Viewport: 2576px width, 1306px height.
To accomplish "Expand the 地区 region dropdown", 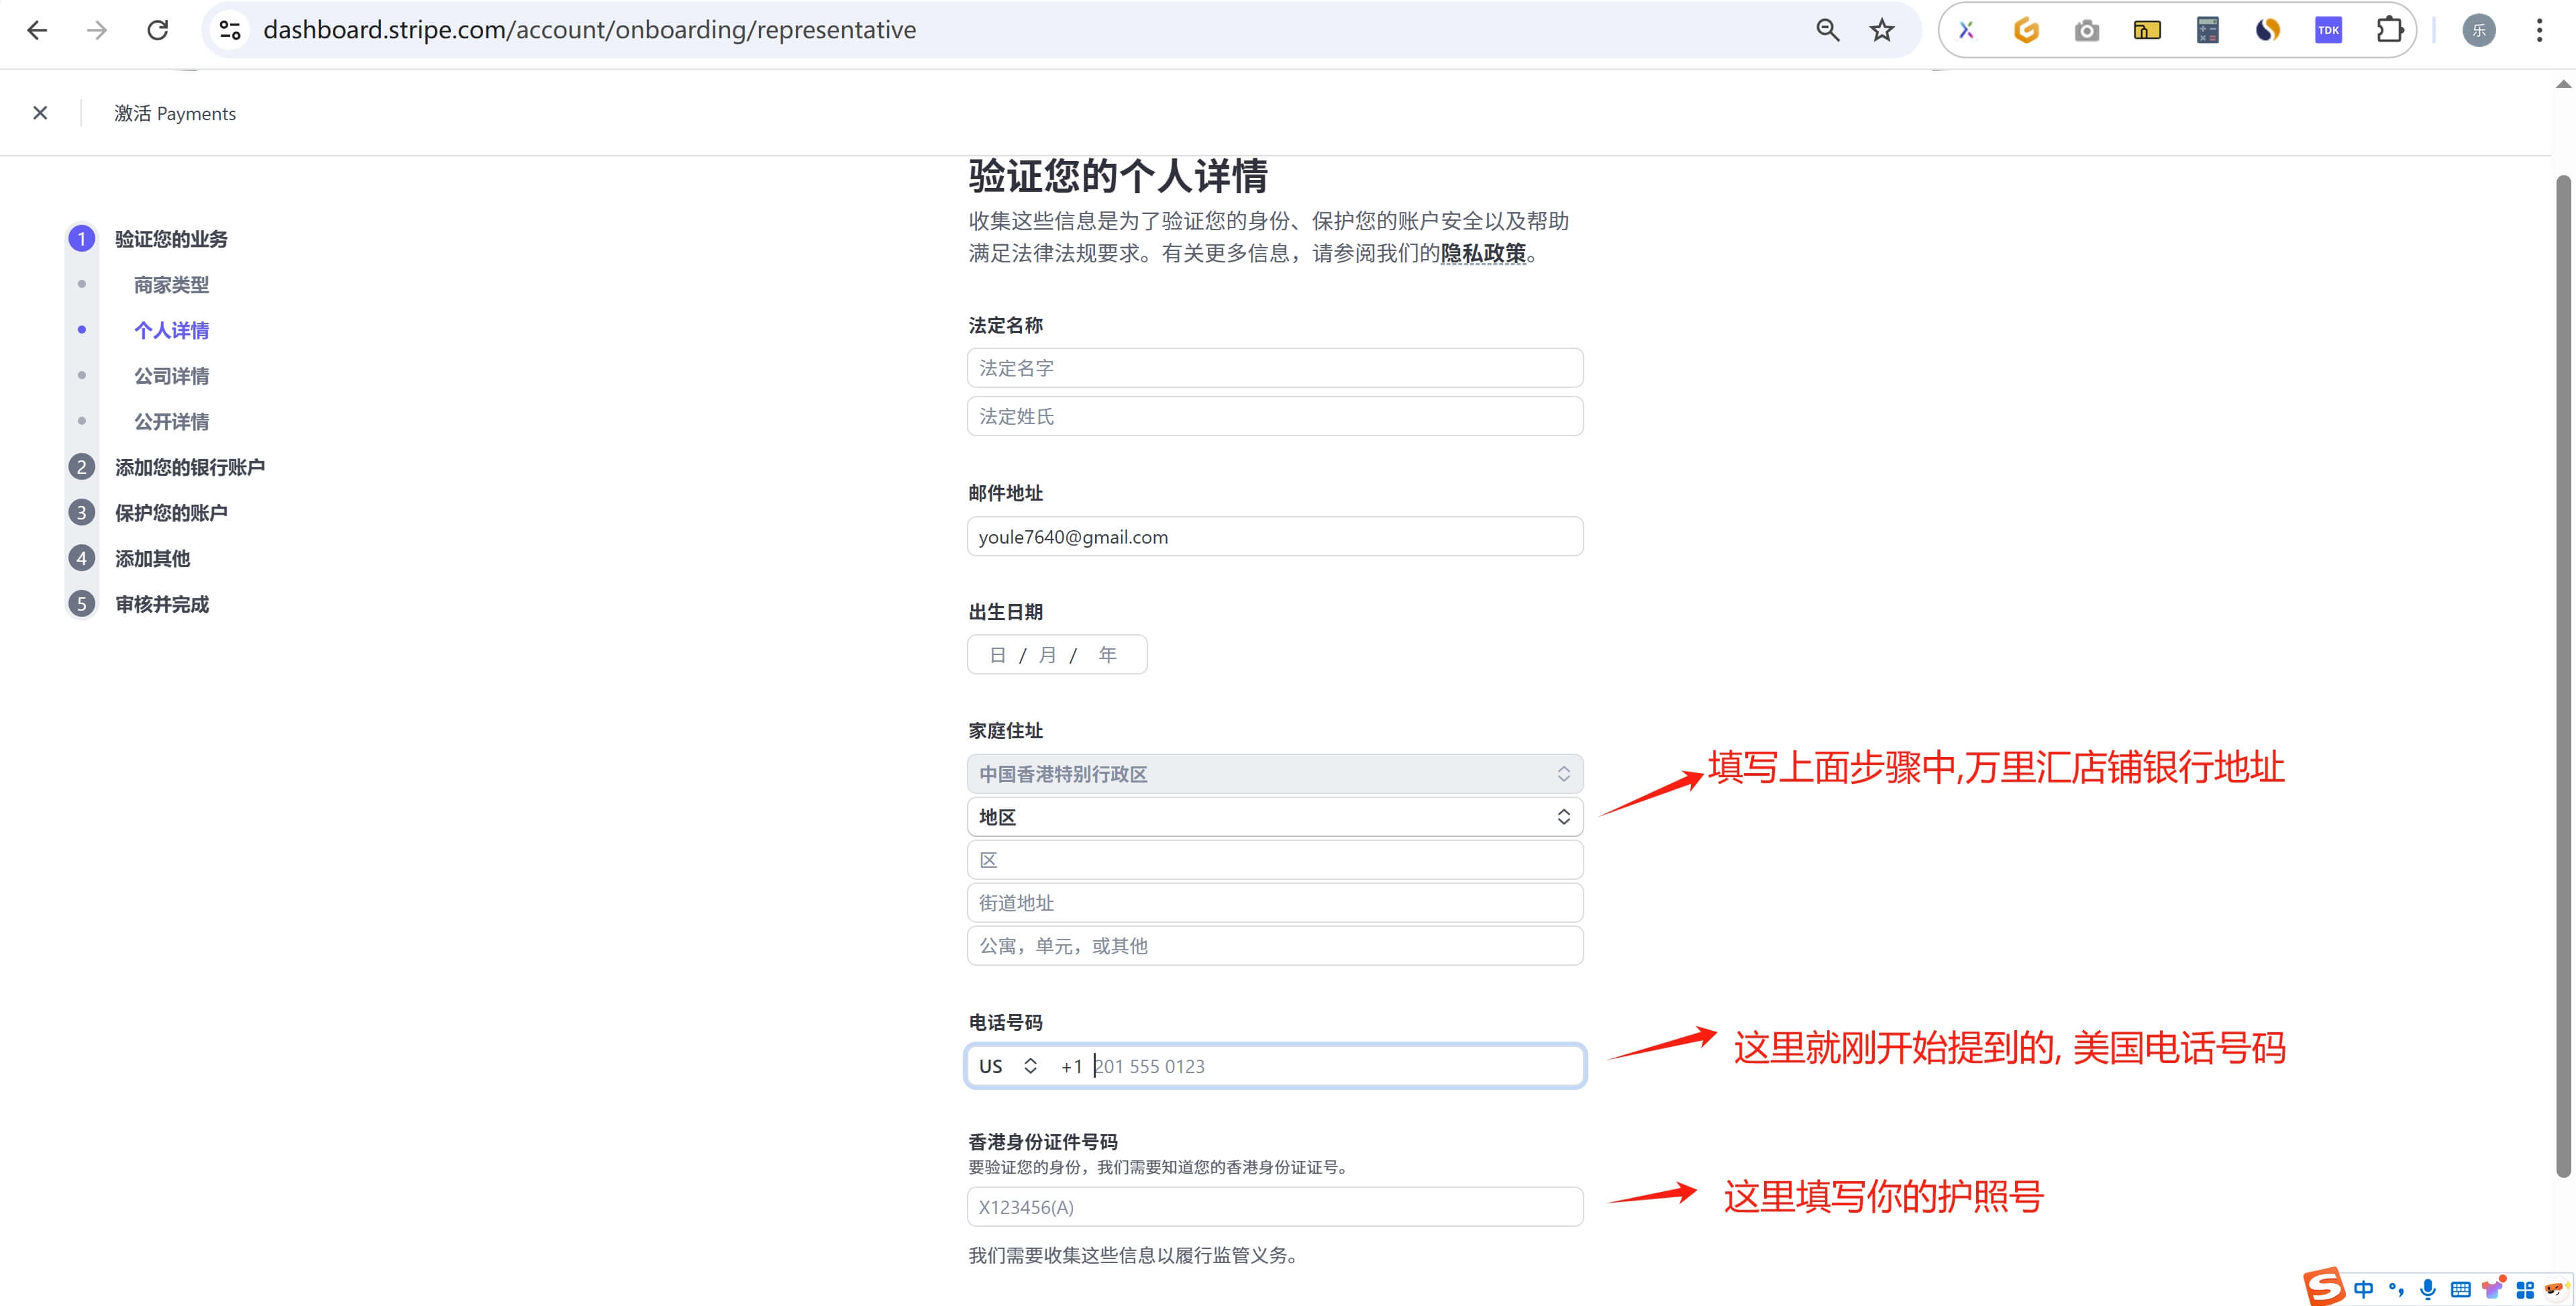I will pyautogui.click(x=1275, y=817).
